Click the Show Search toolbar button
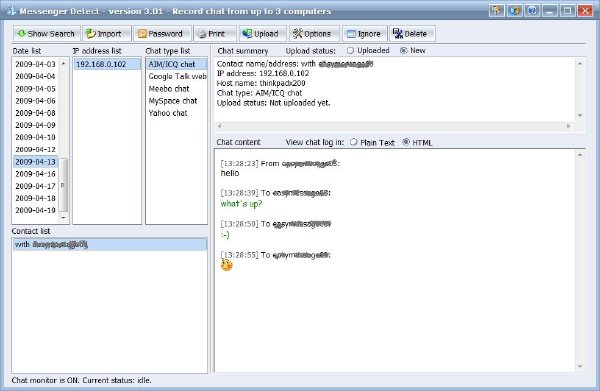Screen dimensions: 600x391 click(x=47, y=34)
